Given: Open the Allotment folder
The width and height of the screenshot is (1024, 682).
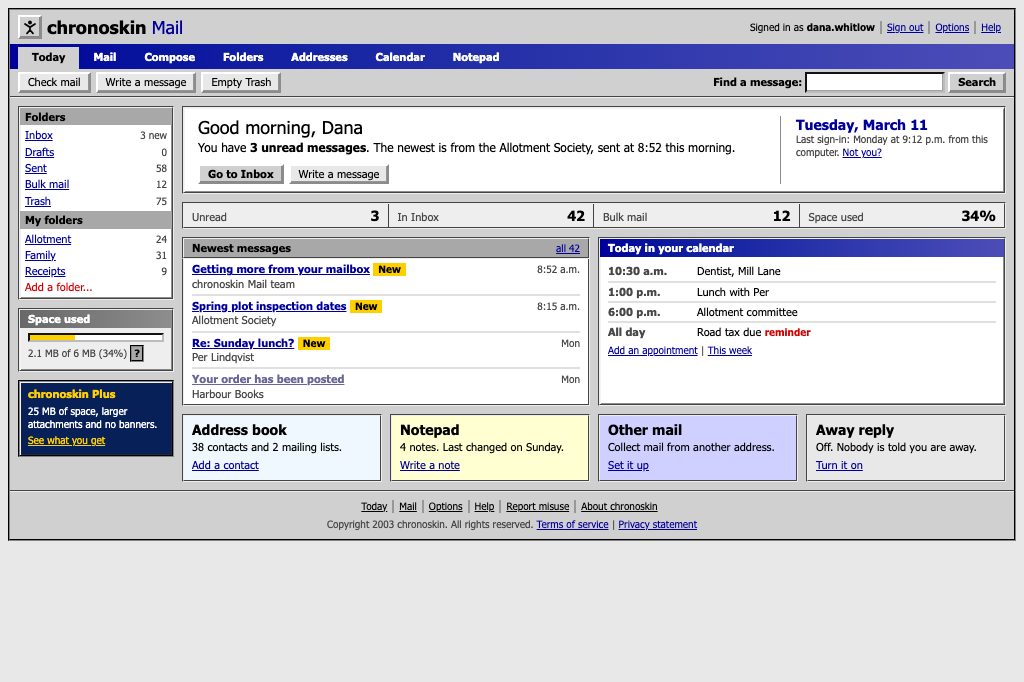Looking at the screenshot, I should 48,240.
